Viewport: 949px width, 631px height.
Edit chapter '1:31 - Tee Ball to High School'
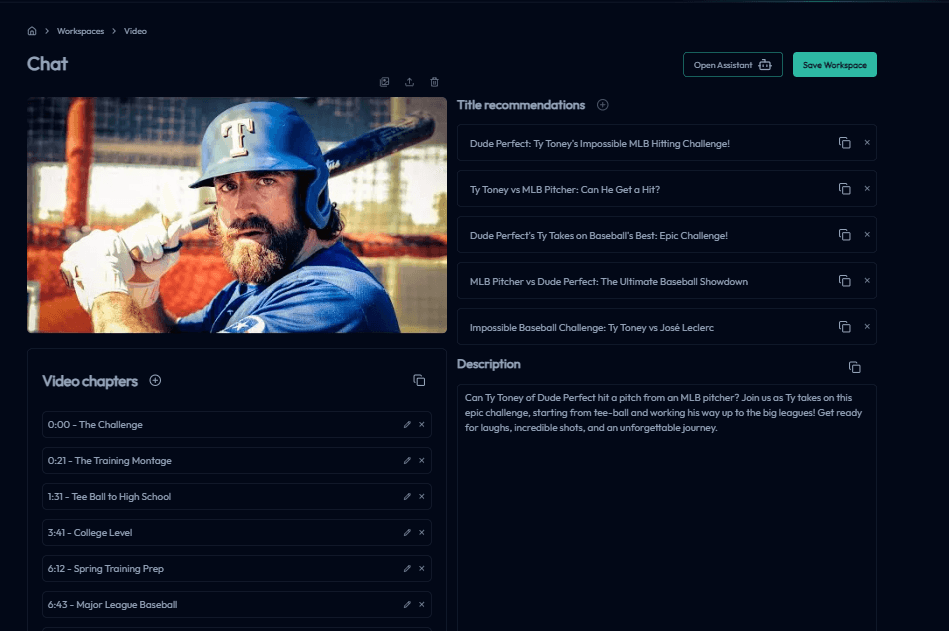407,497
